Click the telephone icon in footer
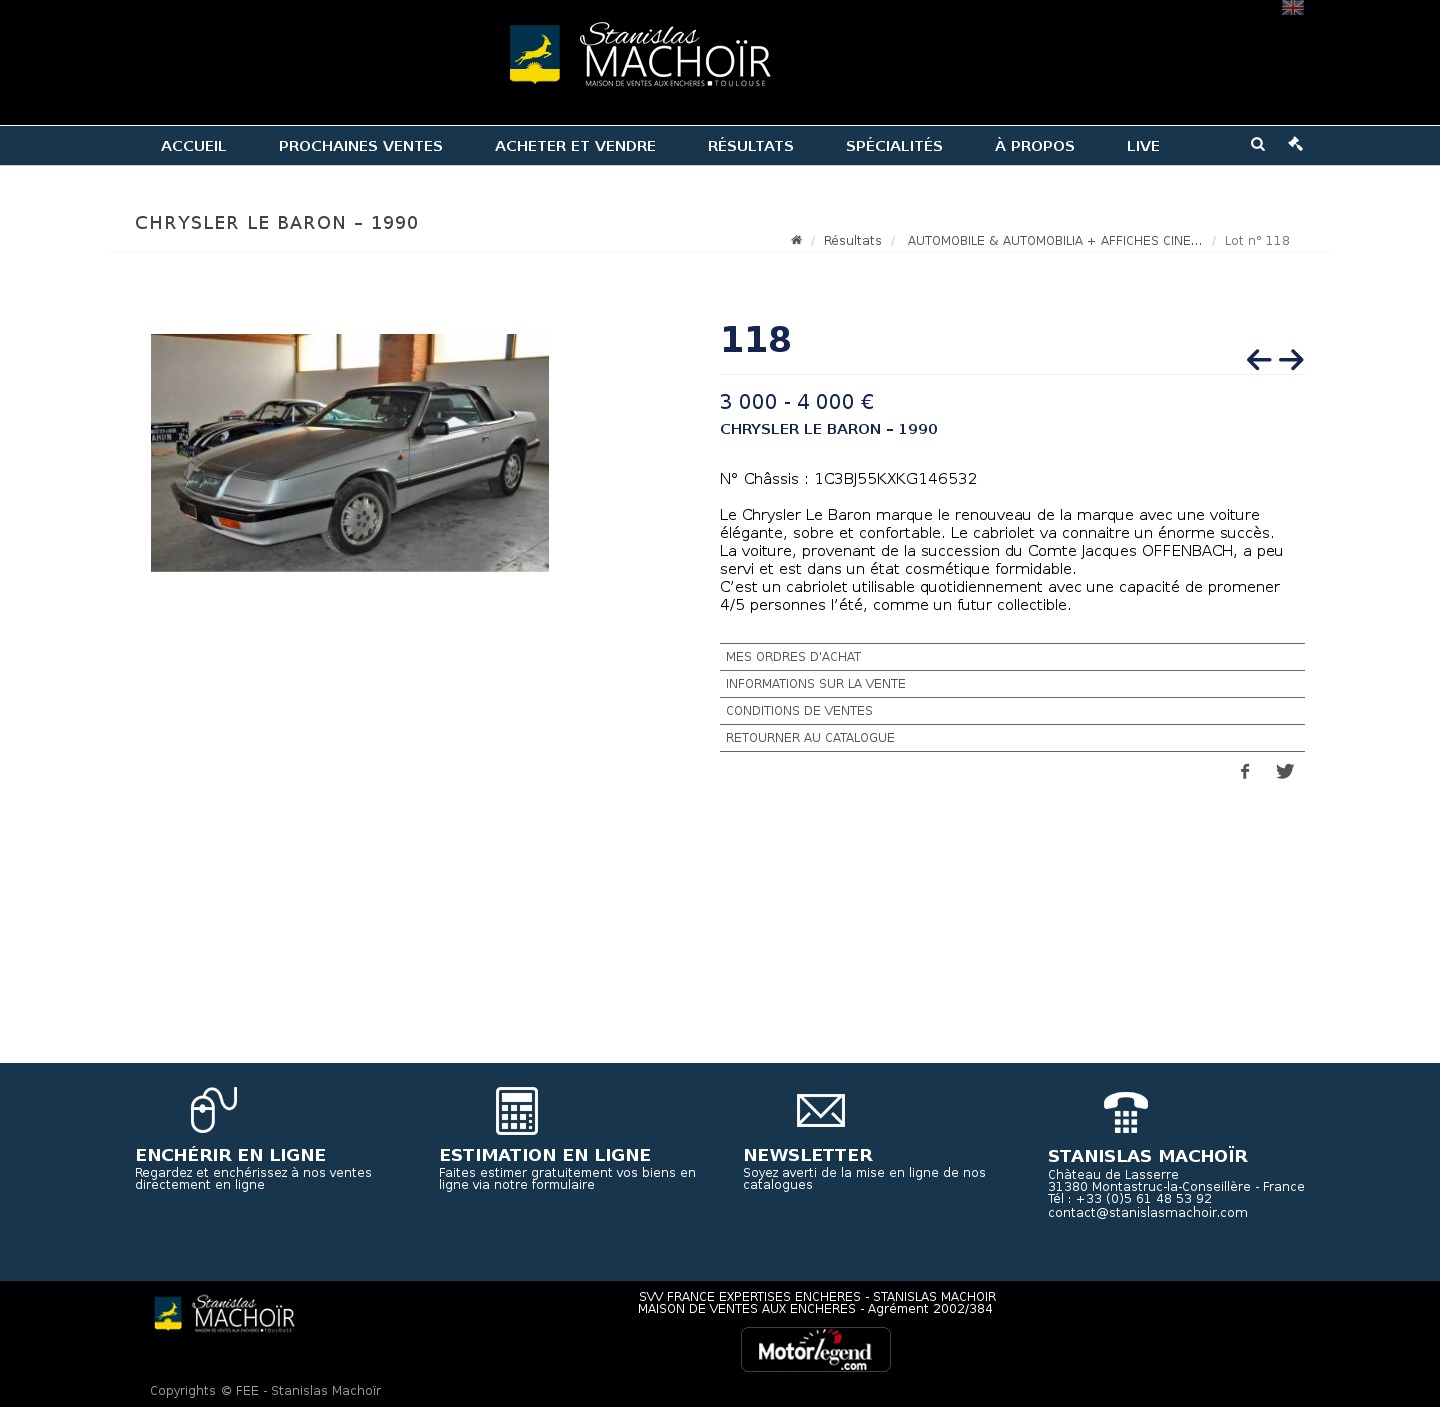The width and height of the screenshot is (1440, 1407). tap(1126, 1112)
